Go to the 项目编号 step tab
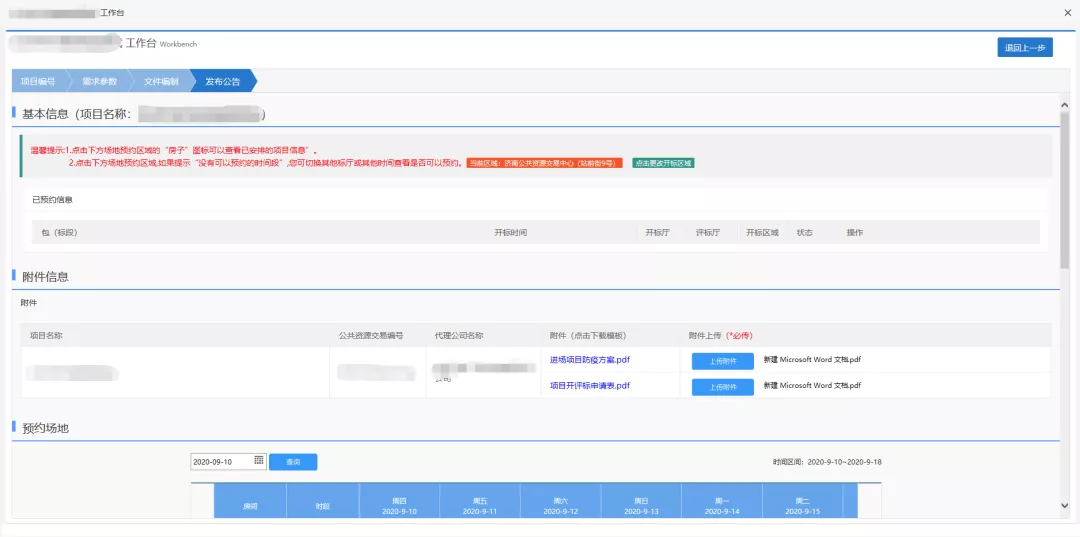This screenshot has width=1080, height=537. click(x=38, y=81)
